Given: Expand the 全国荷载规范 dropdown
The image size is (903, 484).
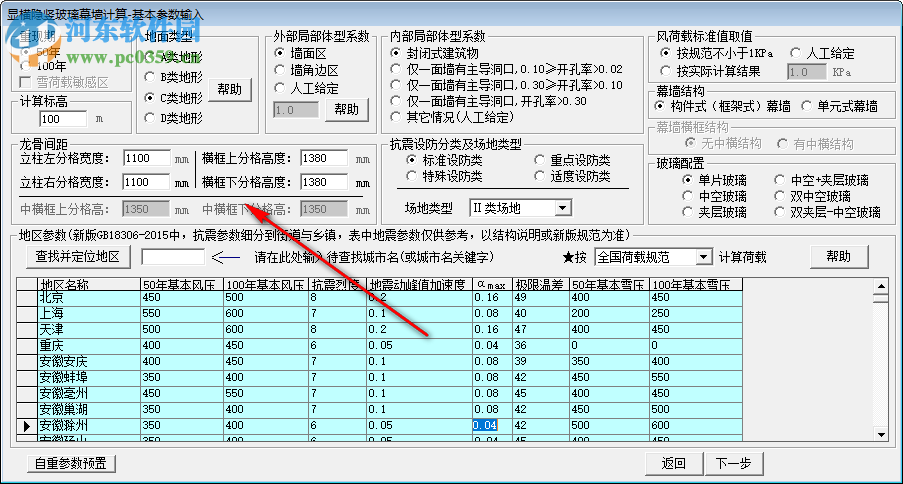Looking at the screenshot, I should (704, 257).
